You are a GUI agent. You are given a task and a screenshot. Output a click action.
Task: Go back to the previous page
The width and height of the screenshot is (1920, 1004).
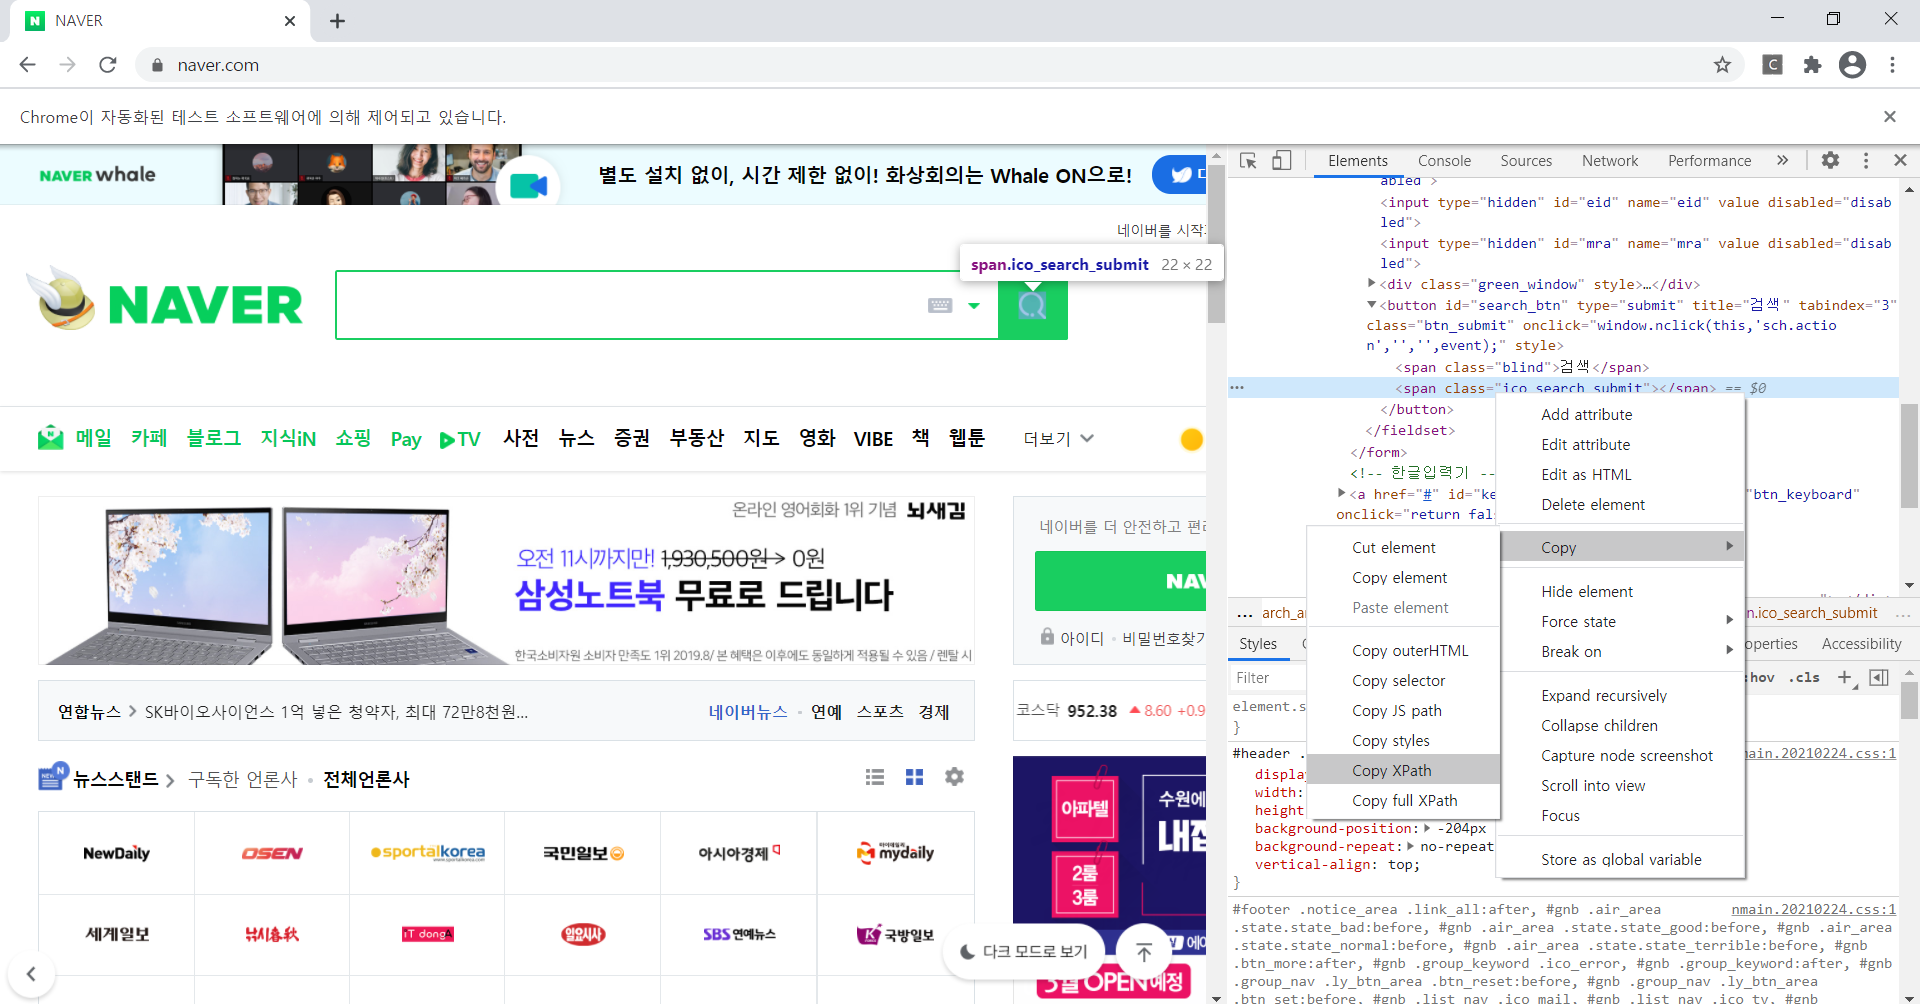[x=28, y=65]
